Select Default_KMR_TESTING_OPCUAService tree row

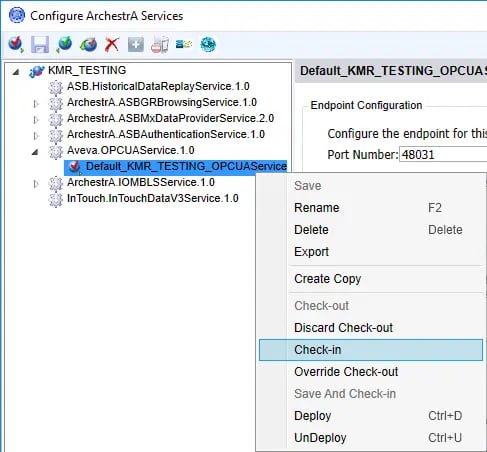click(x=176, y=167)
